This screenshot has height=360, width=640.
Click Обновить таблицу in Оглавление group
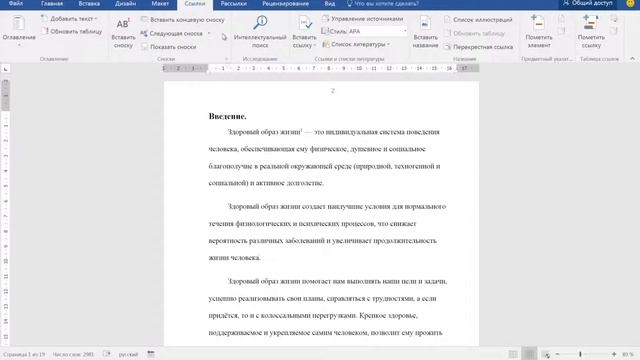[72, 31]
